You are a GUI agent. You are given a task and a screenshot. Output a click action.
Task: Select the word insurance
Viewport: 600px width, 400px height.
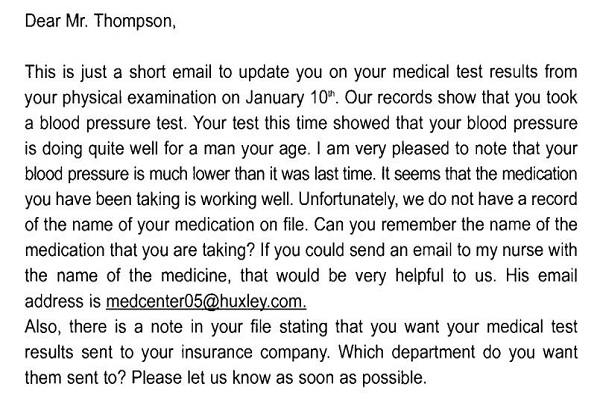click(x=217, y=352)
